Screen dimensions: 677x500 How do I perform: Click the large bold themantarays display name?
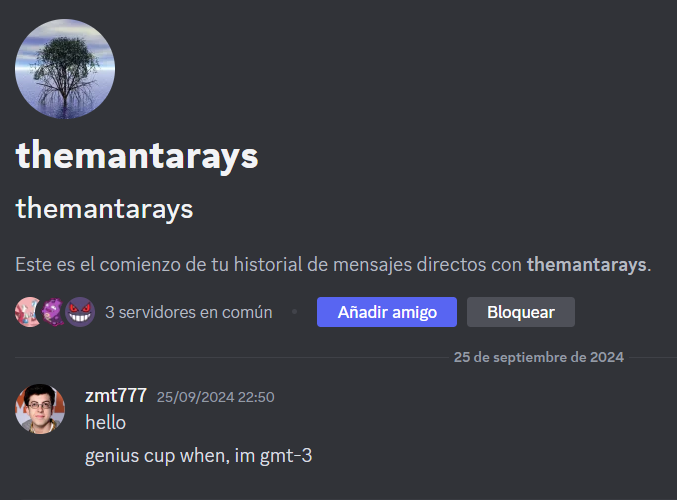[137, 156]
